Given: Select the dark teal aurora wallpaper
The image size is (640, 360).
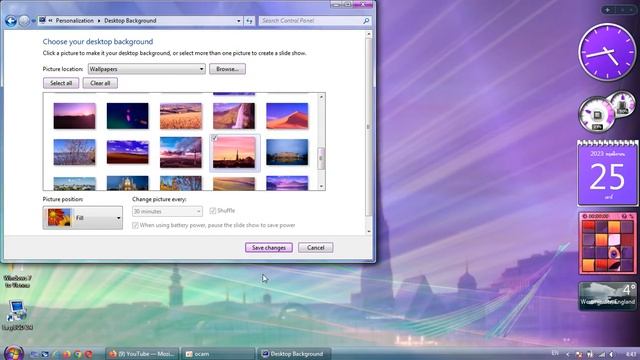Looking at the screenshot, I should tap(127, 116).
